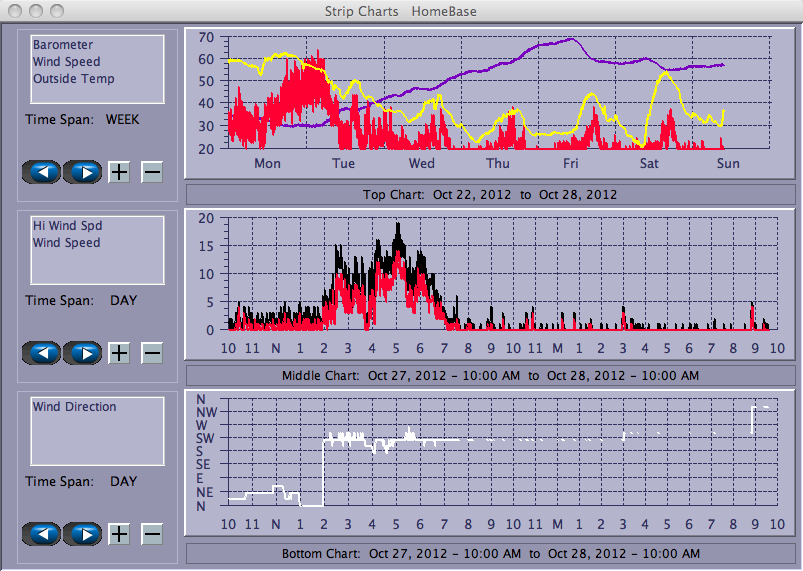Click the top chart's back arrow button

point(41,172)
